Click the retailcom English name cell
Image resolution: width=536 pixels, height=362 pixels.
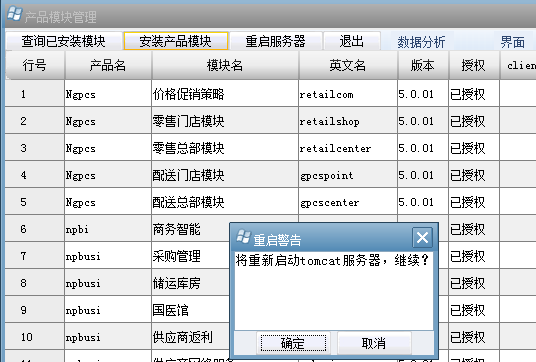click(x=348, y=94)
